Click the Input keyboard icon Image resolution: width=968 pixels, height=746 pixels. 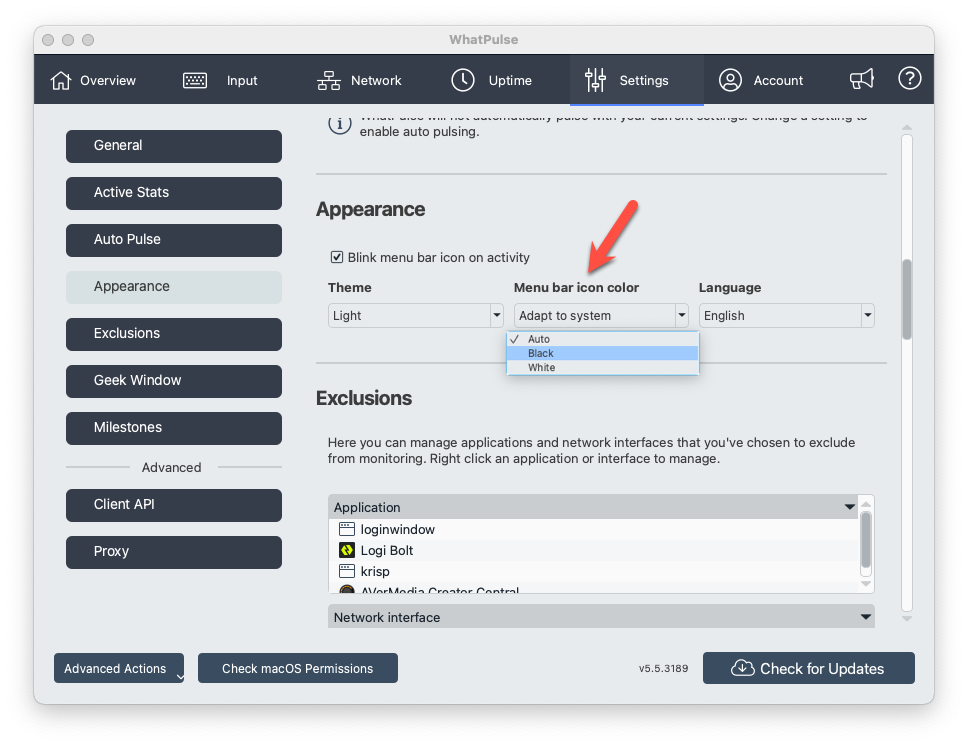click(x=195, y=80)
